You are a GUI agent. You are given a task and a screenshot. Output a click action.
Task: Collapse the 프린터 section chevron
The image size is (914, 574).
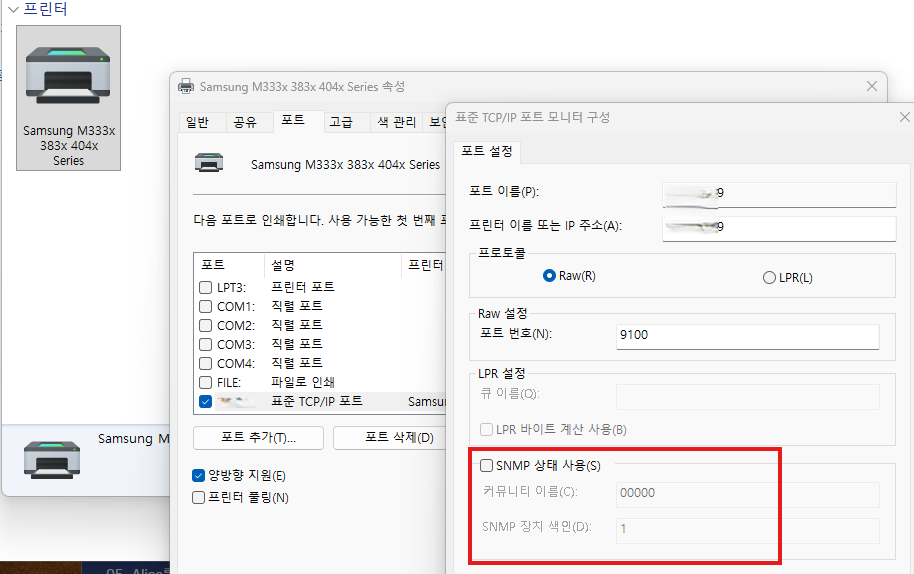click(13, 9)
